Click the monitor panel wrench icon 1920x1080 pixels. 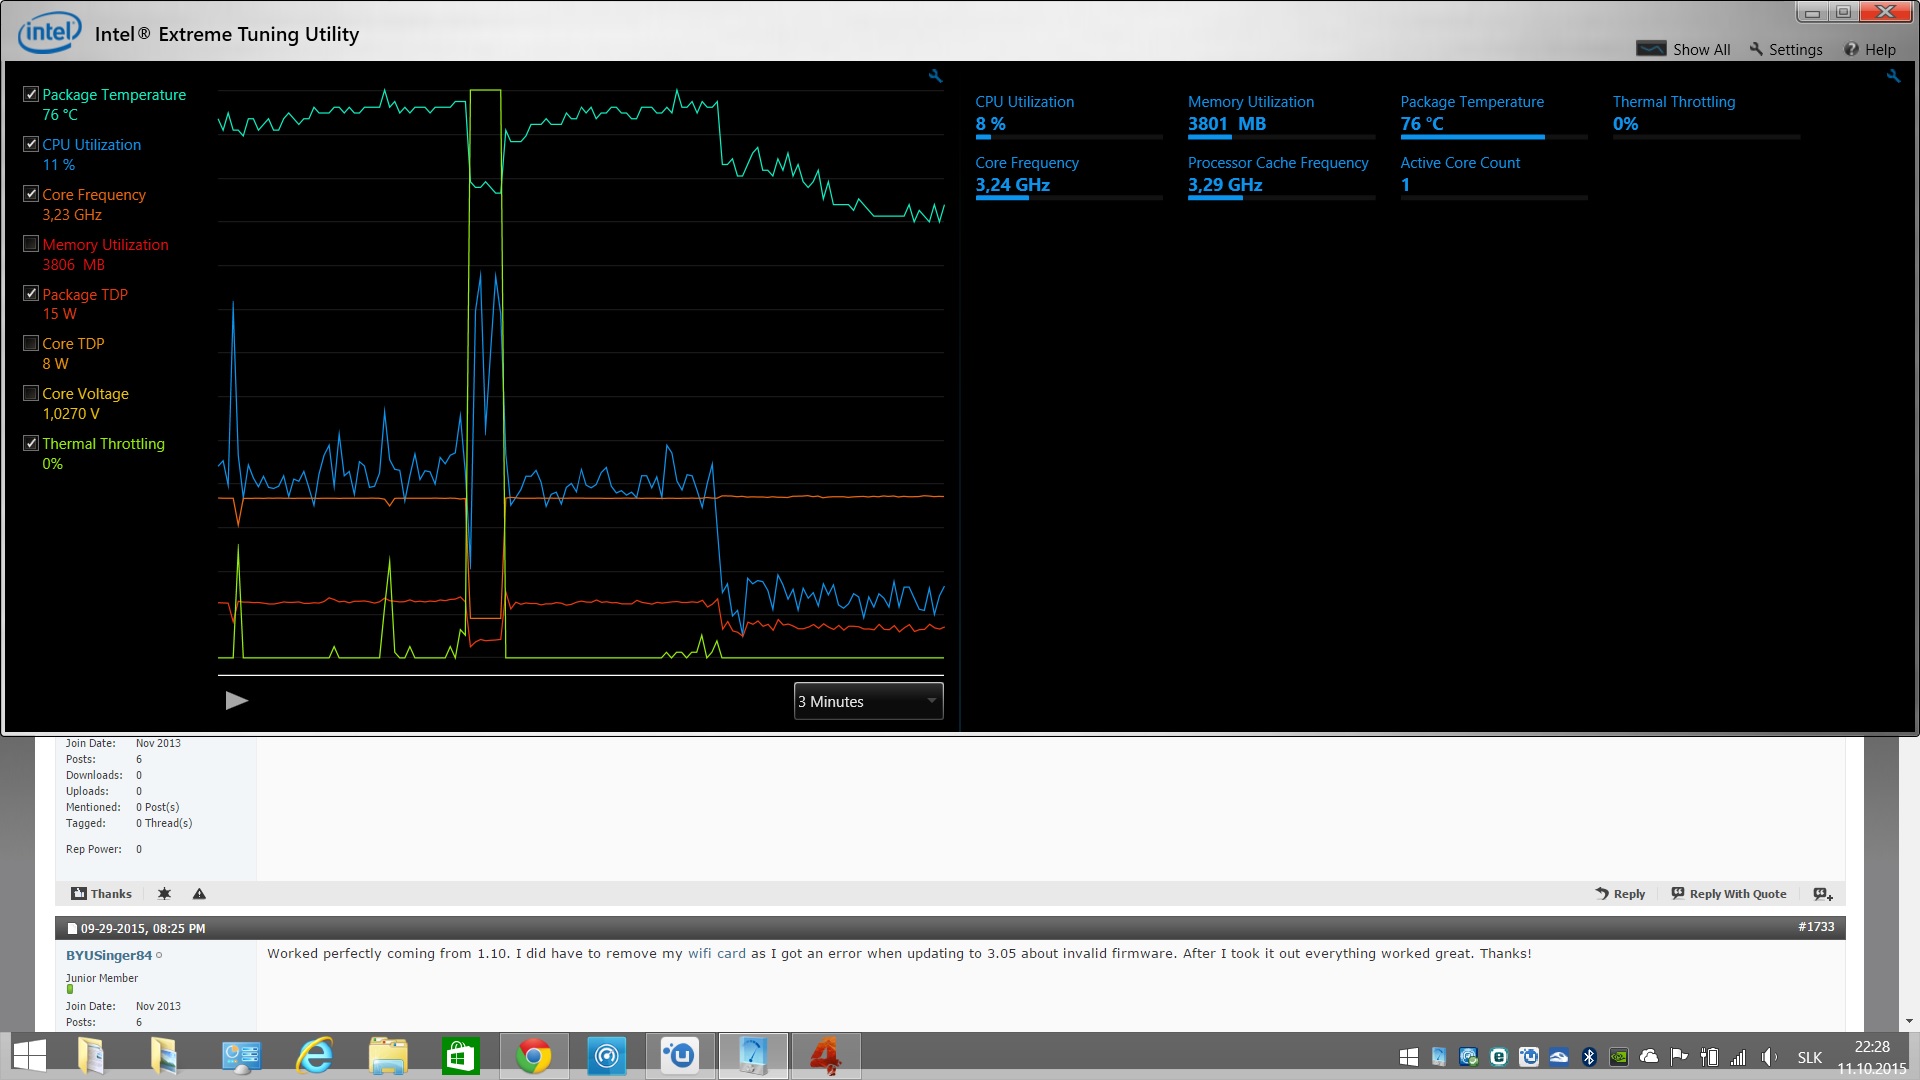click(1893, 76)
